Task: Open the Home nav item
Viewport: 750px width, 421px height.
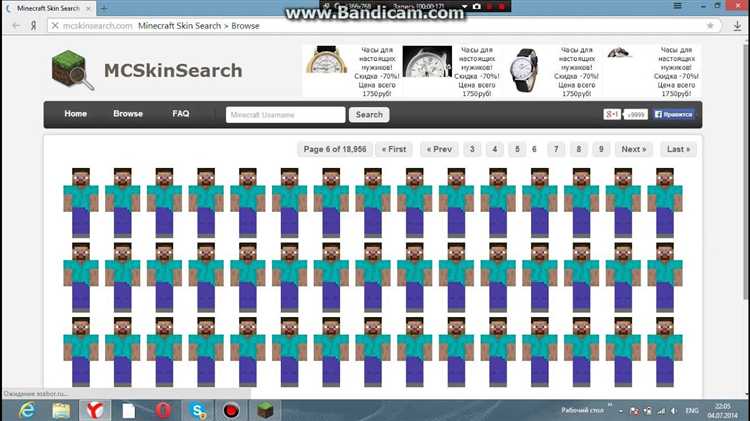Action: (76, 114)
